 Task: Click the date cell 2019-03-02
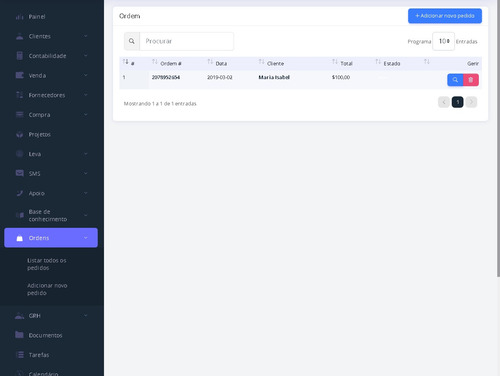click(220, 77)
